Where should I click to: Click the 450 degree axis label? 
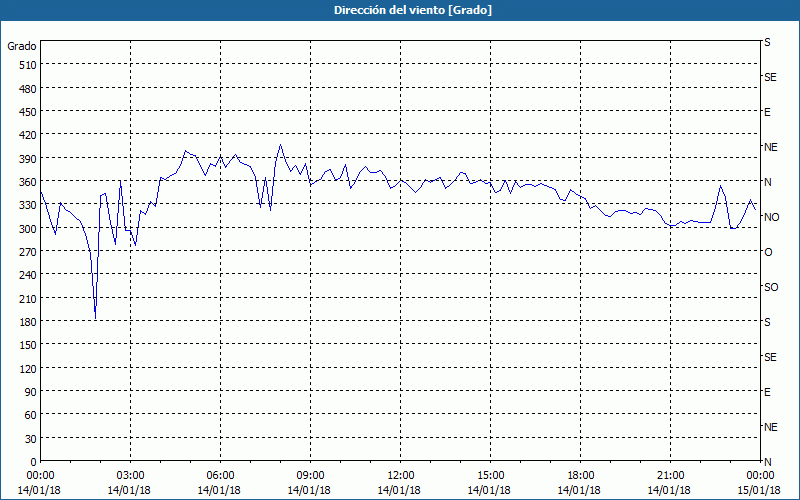(28, 112)
